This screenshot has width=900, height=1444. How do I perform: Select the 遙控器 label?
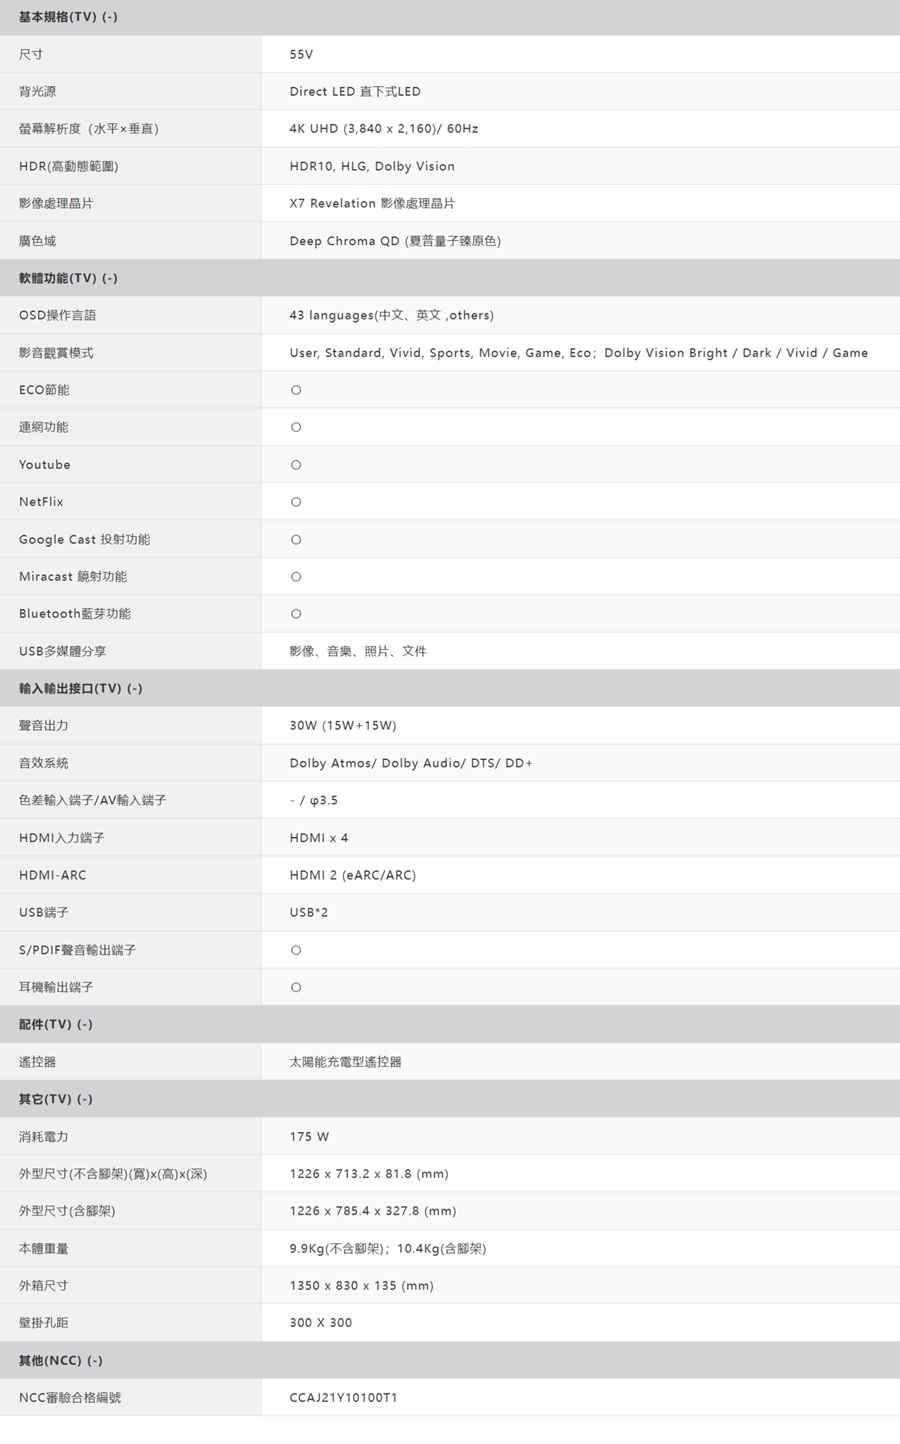(37, 1062)
